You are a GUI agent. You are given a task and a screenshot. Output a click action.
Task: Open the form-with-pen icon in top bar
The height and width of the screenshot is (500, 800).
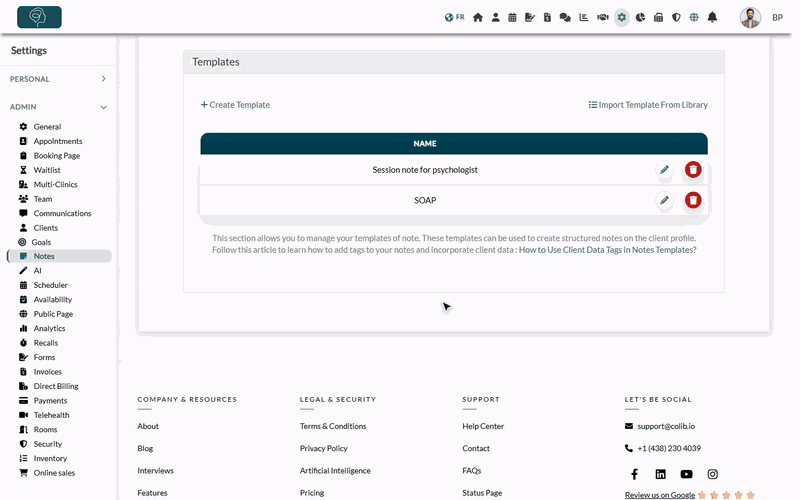pyautogui.click(x=530, y=17)
